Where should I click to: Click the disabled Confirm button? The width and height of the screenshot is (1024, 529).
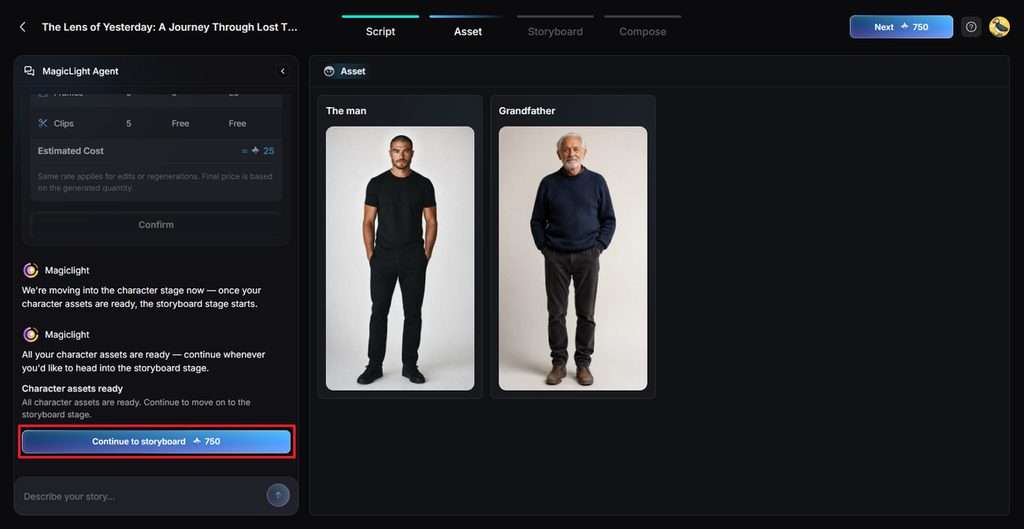pyautogui.click(x=156, y=225)
